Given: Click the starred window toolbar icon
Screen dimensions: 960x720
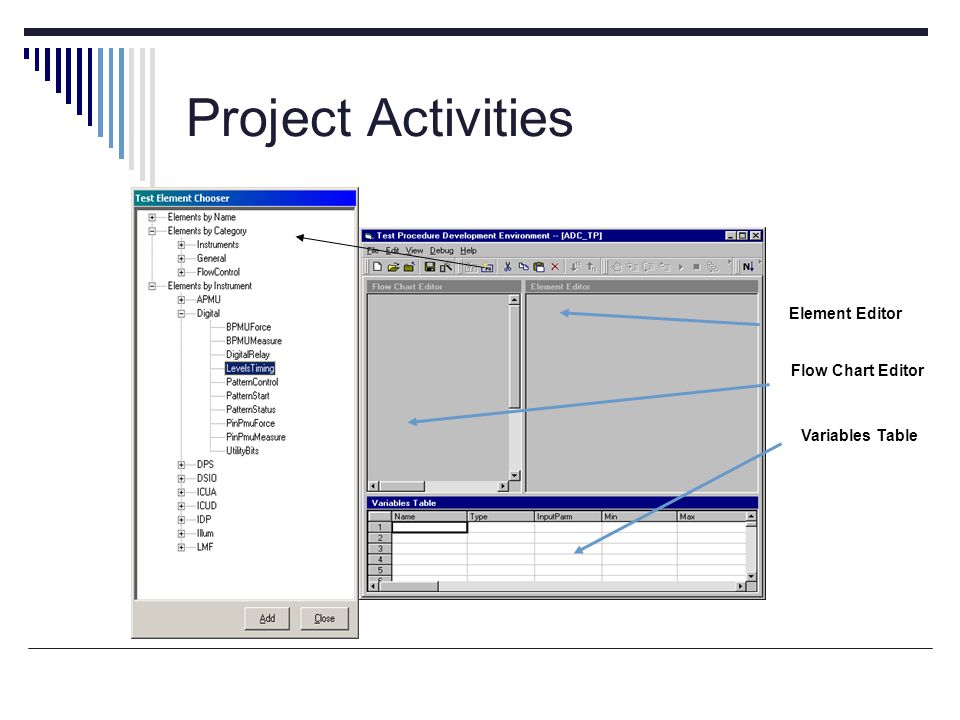Looking at the screenshot, I should pos(486,267).
